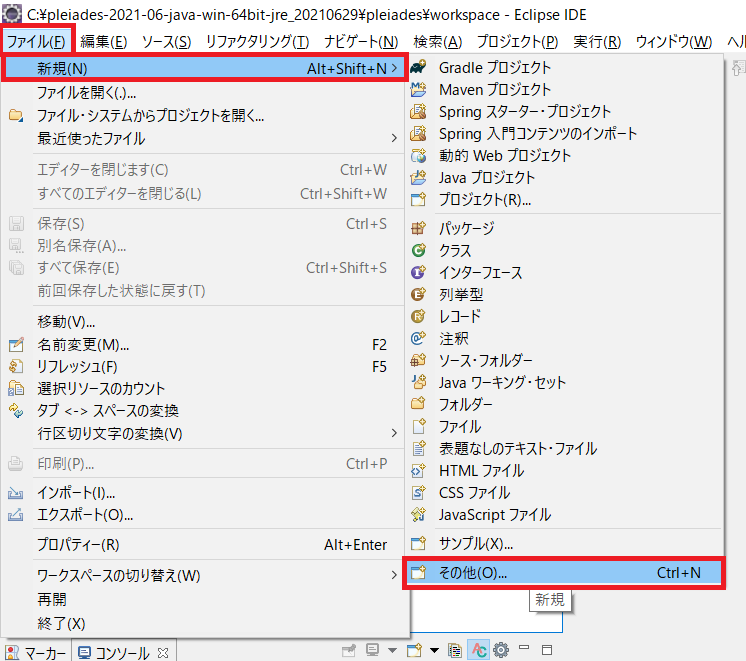Image resolution: width=746 pixels, height=661 pixels.
Task: Click the パッケージ package icon
Action: [418, 228]
